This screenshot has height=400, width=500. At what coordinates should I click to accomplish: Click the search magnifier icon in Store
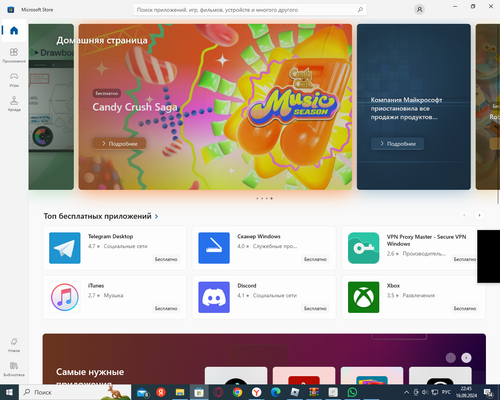[360, 10]
